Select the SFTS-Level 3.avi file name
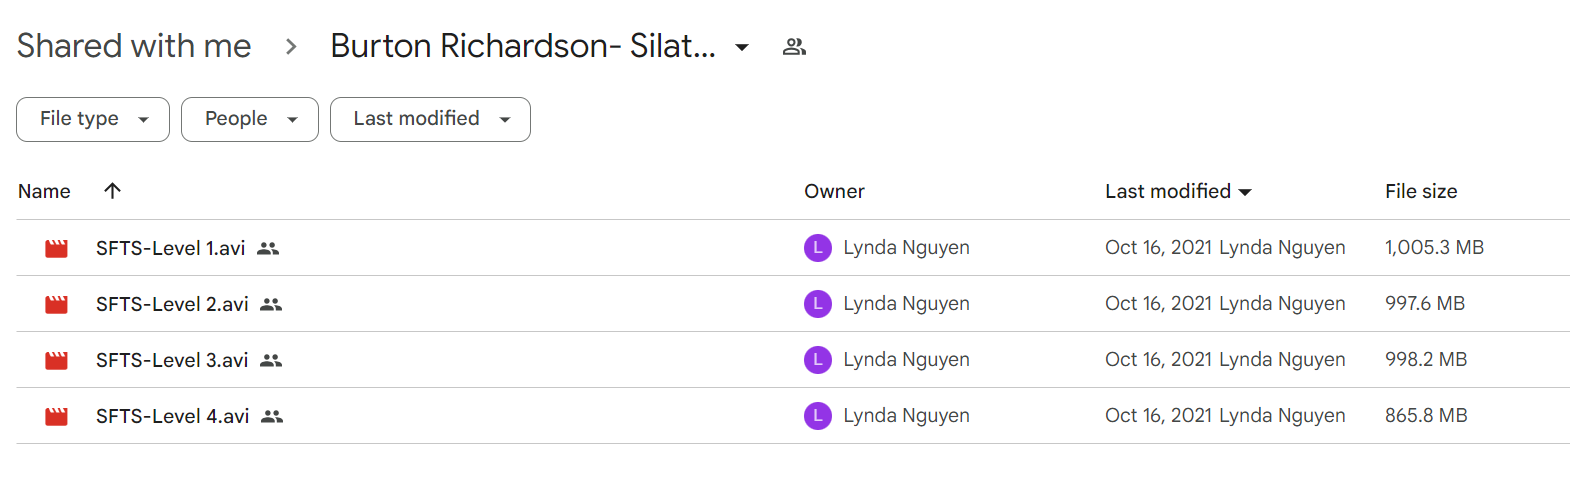Viewport: 1570px width, 489px height. [172, 360]
